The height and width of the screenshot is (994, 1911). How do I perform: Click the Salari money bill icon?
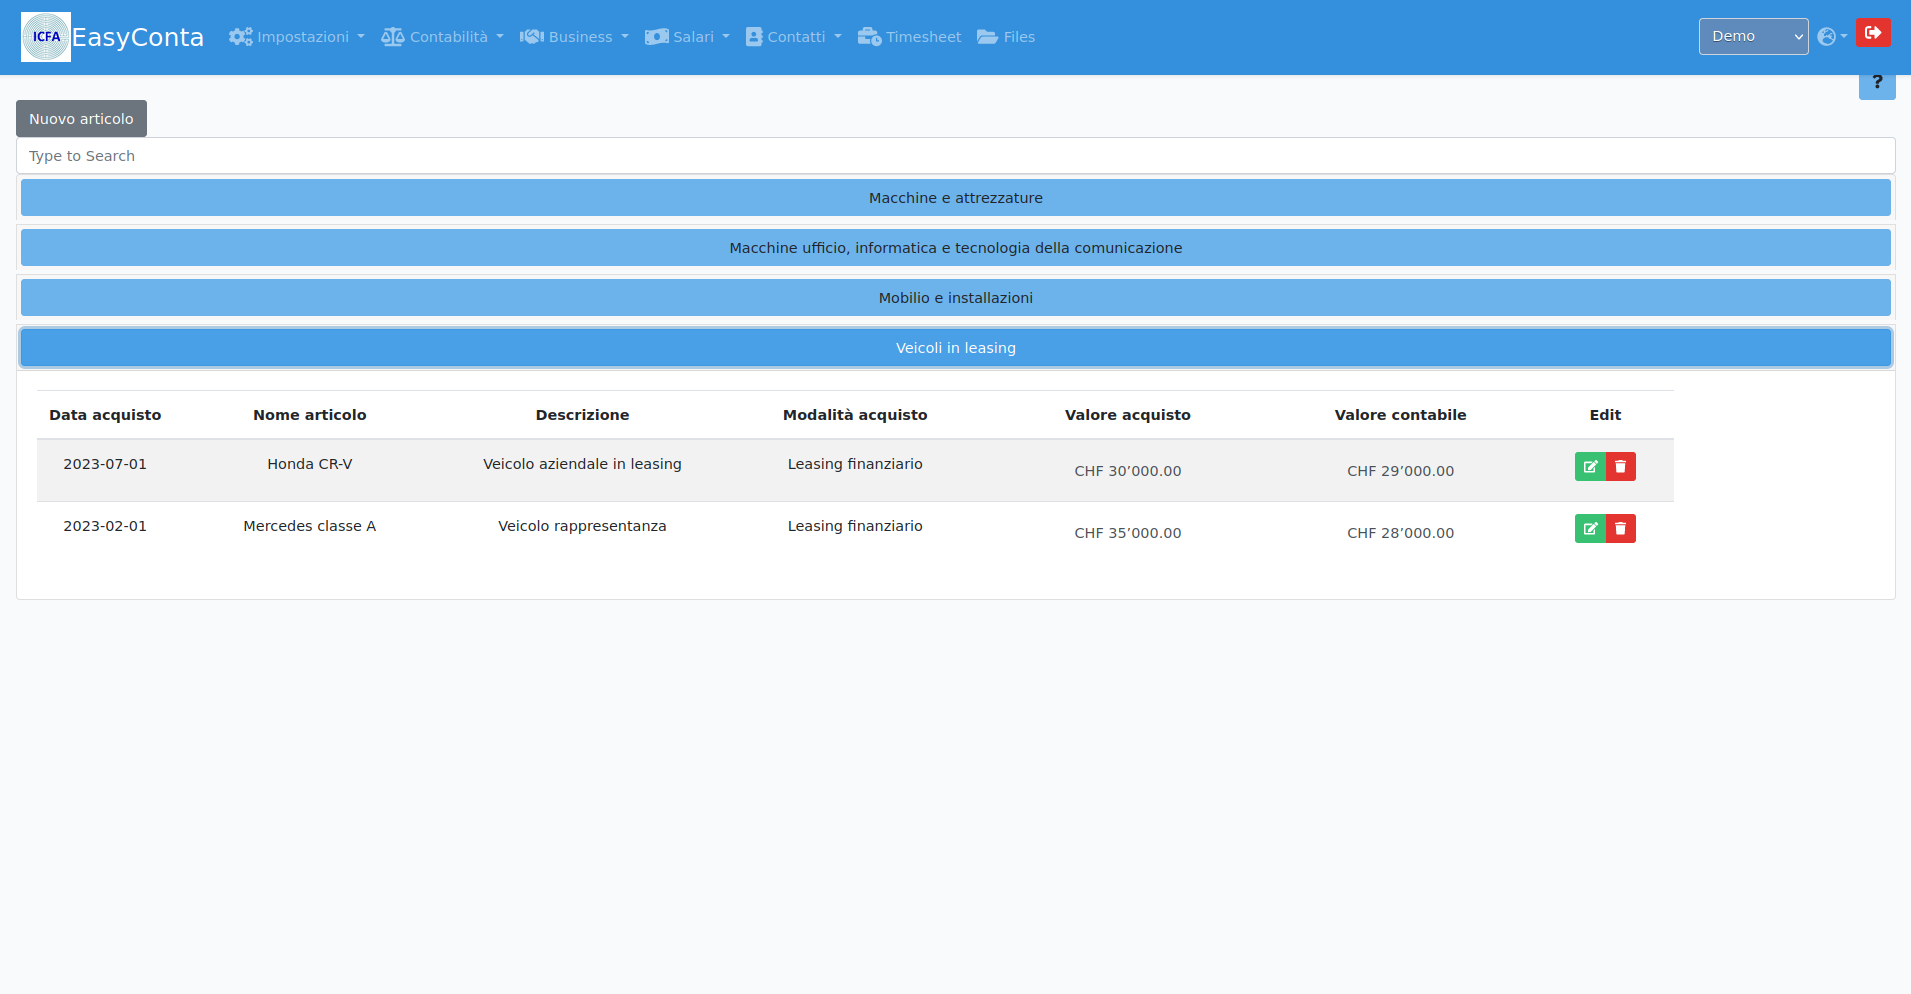pos(656,37)
